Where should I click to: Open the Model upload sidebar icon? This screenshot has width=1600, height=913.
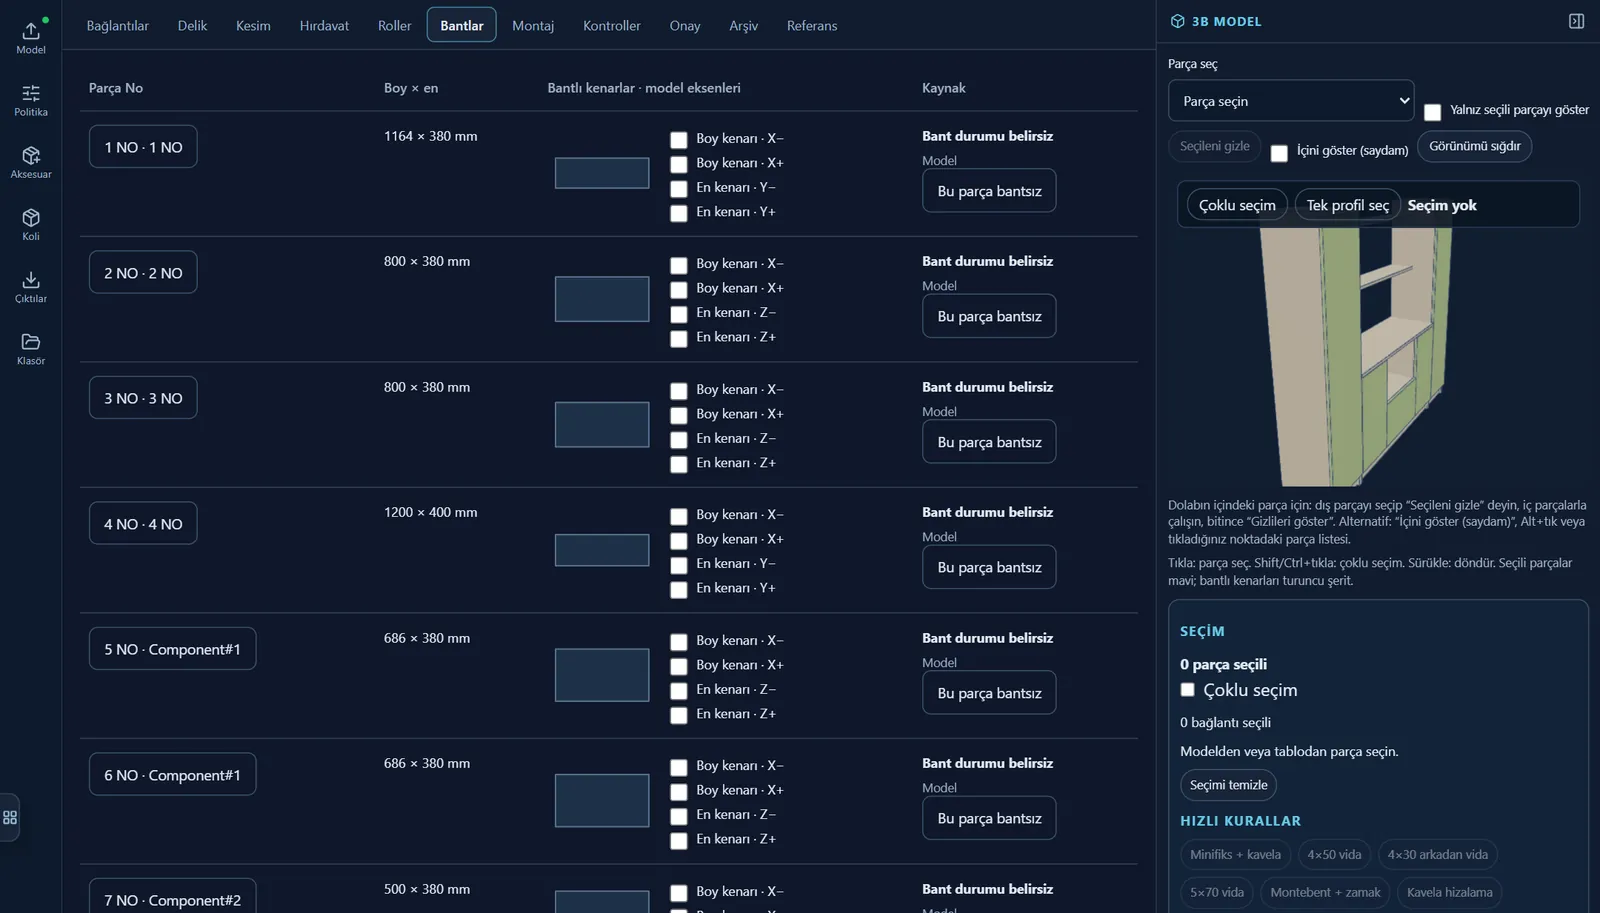[31, 37]
